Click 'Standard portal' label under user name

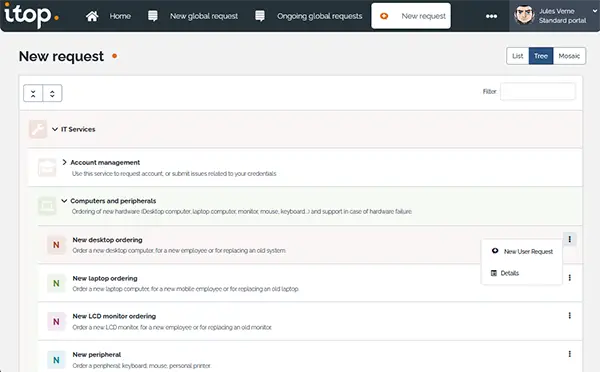(x=562, y=21)
